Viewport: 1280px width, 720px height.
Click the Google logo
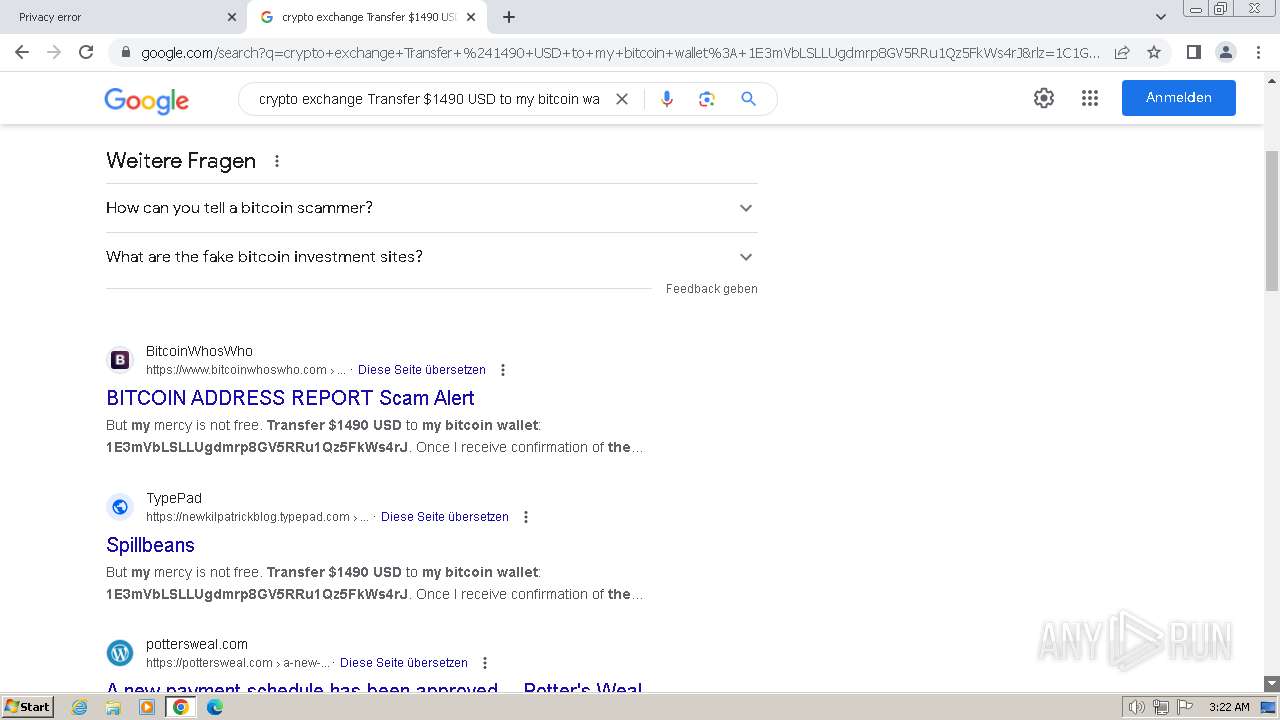coord(147,100)
